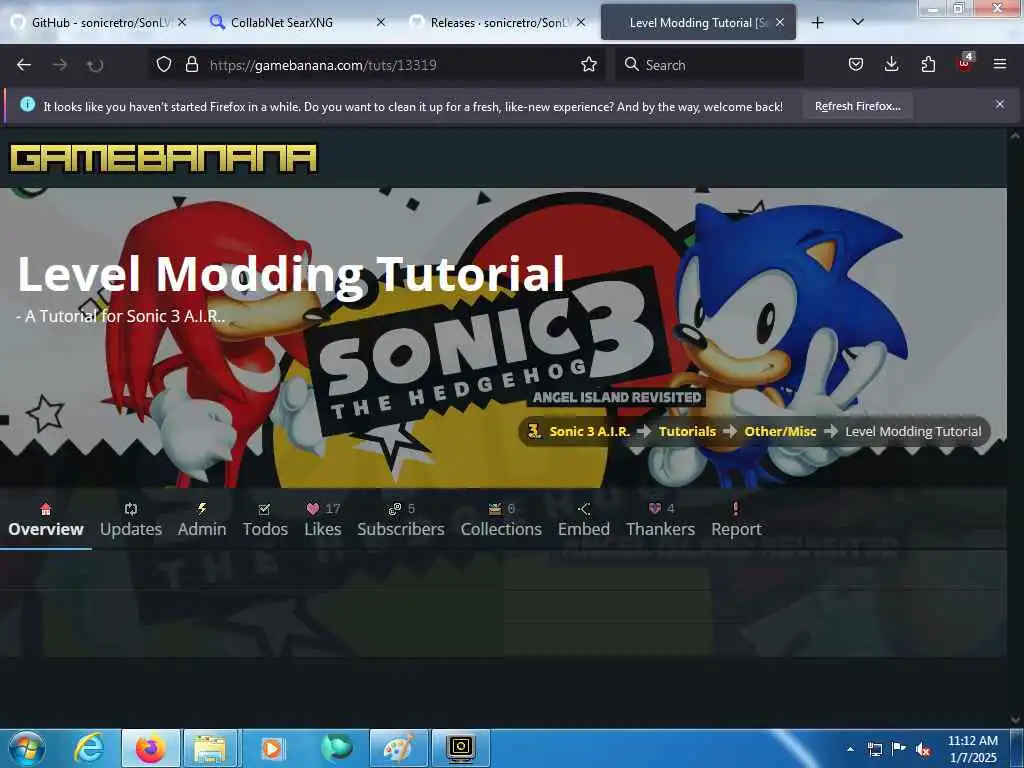Open the Sonic 3 A.I.R. breadcrumb link

589,431
